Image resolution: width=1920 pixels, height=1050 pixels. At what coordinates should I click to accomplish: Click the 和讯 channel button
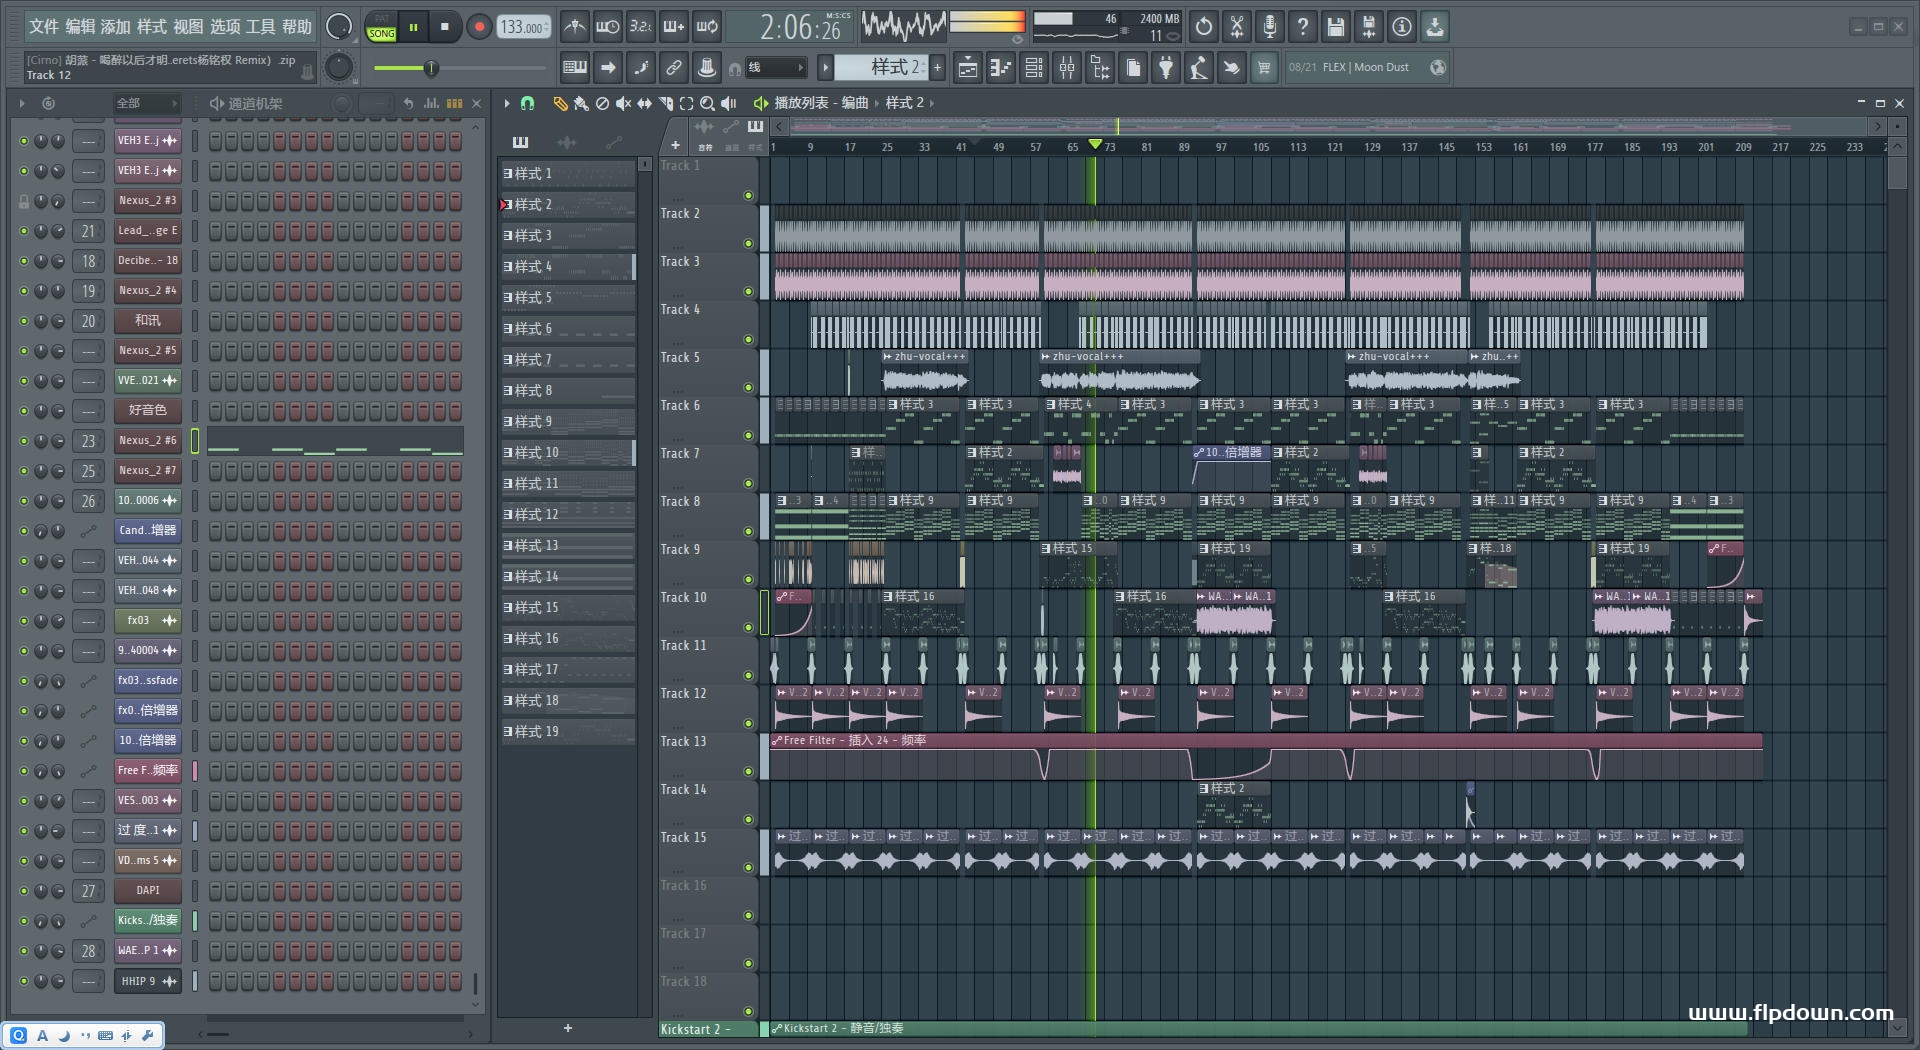point(147,321)
